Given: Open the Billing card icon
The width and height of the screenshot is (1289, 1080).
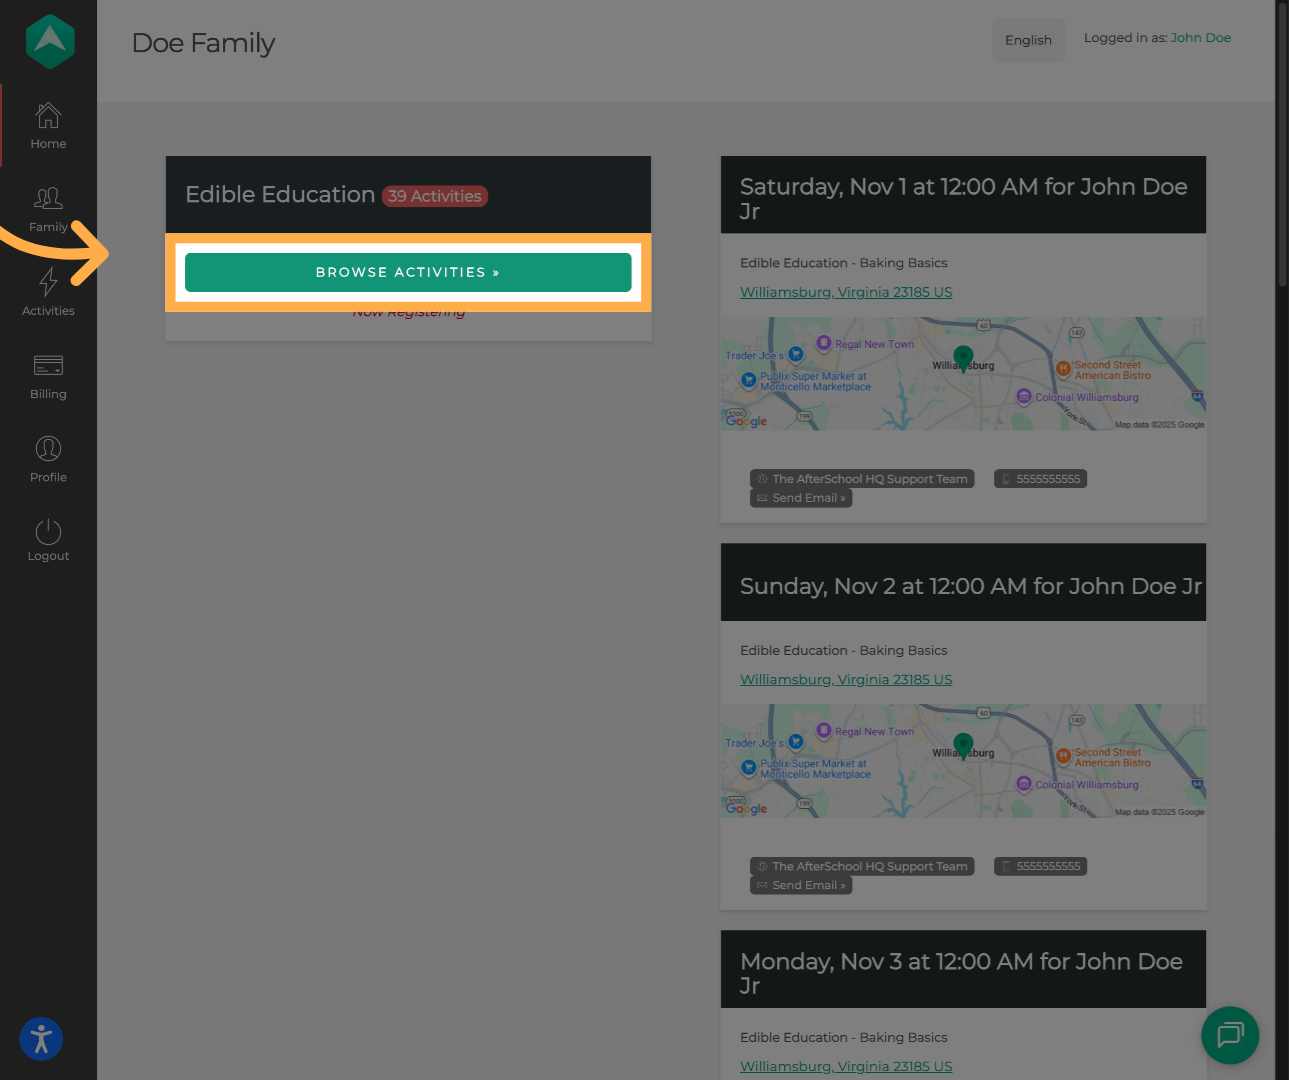Looking at the screenshot, I should point(48,366).
